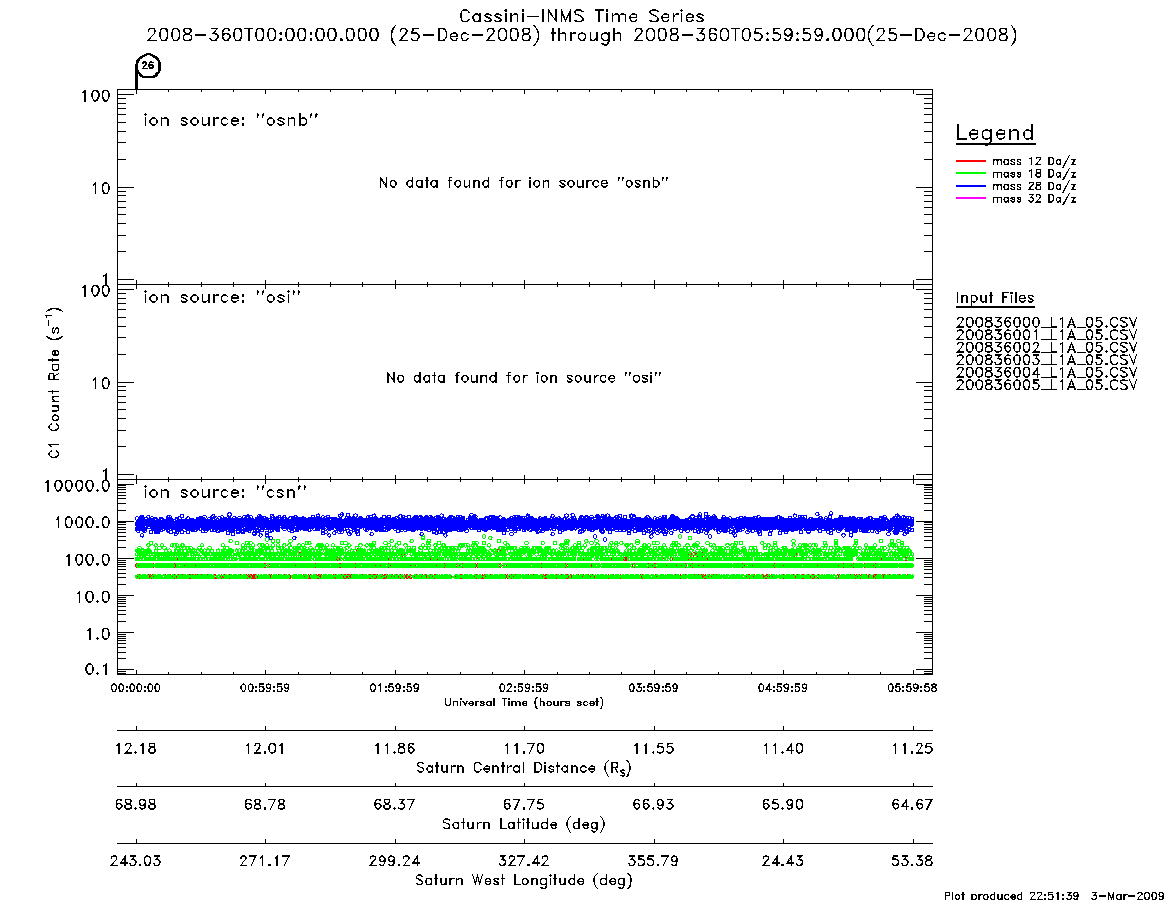
Task: Click the magenta mass 32 Da/z legend line
Action: pos(970,199)
